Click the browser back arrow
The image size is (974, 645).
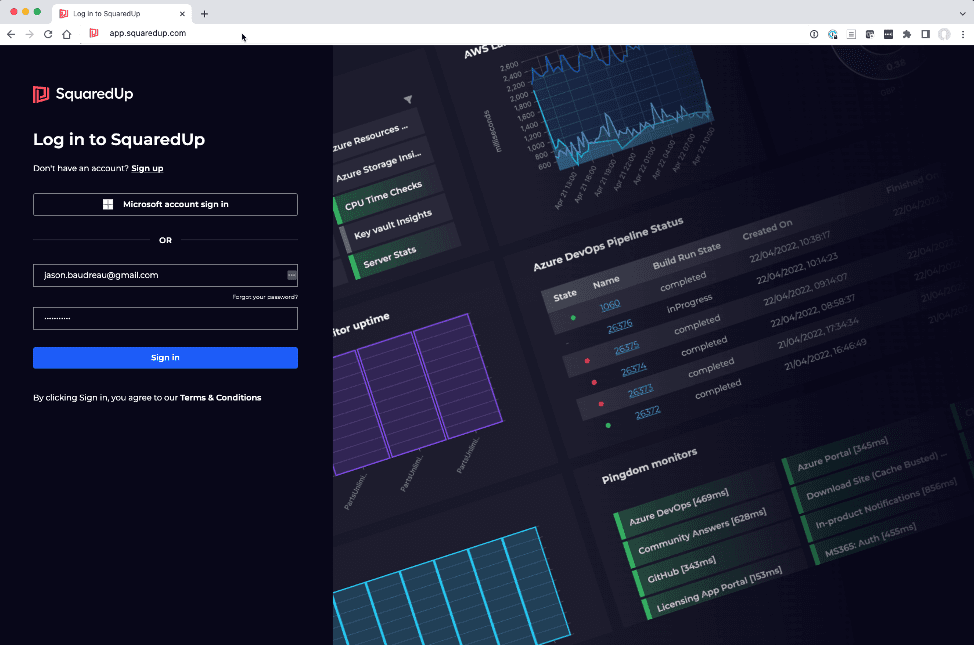pyautogui.click(x=11, y=34)
